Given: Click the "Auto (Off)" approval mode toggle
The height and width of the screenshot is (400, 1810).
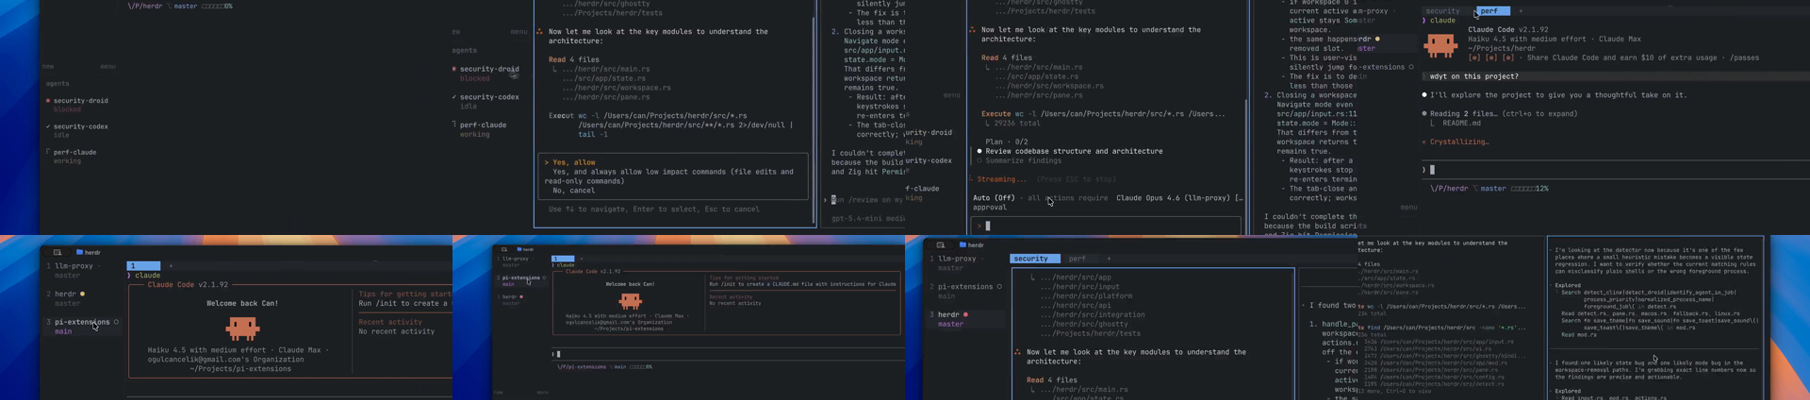Looking at the screenshot, I should 994,198.
